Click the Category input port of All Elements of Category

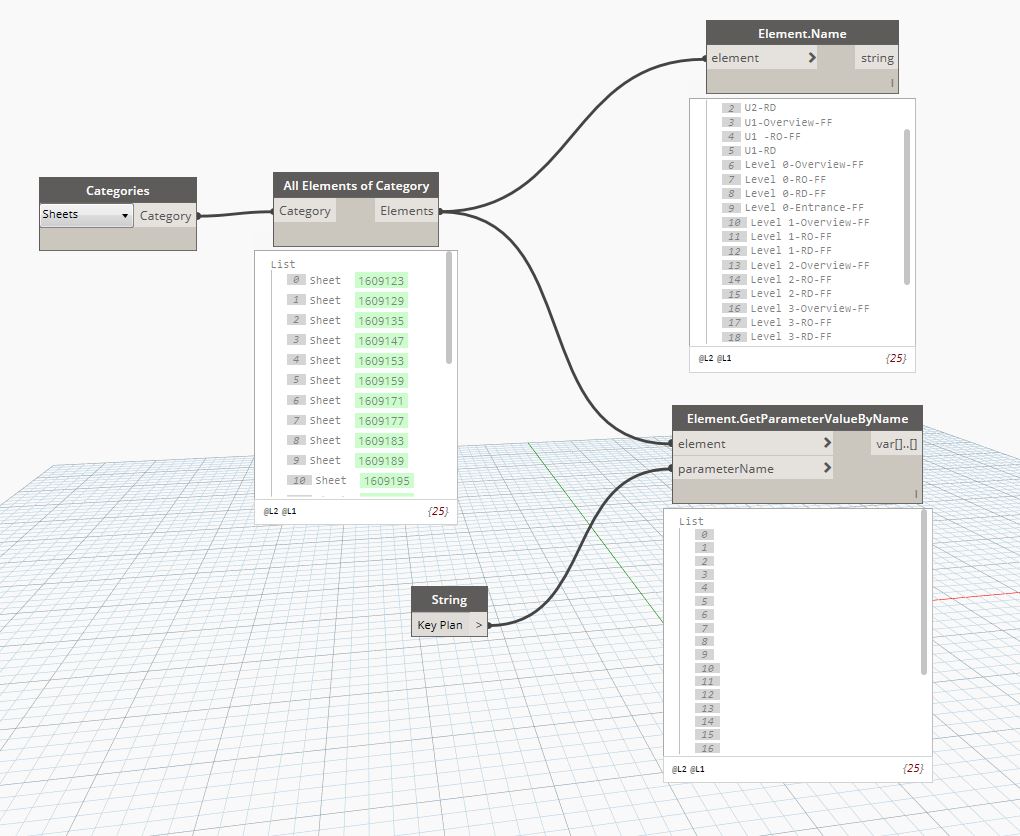[x=305, y=210]
